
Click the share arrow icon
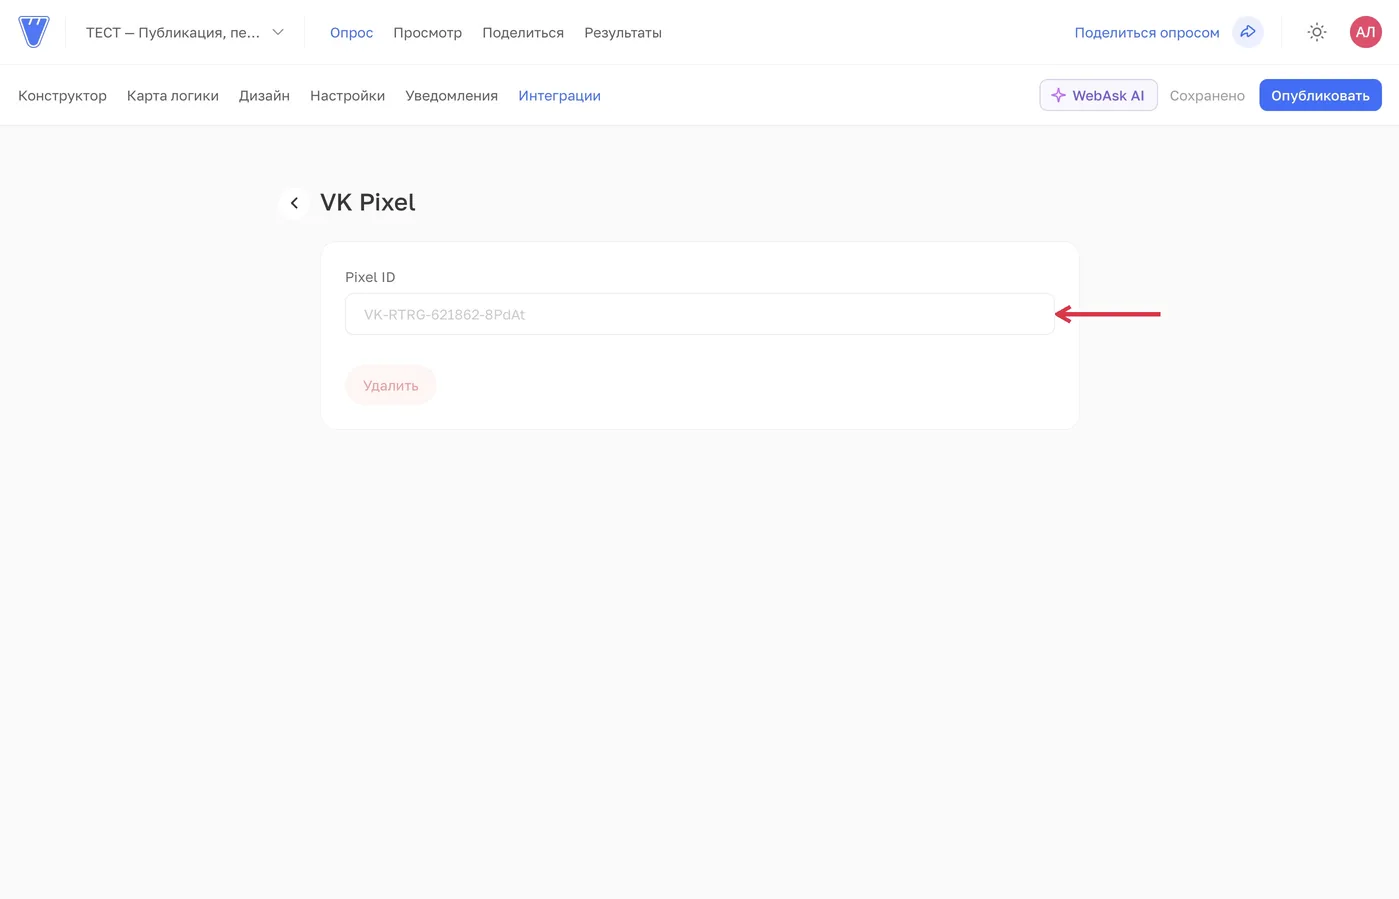[x=1247, y=32]
